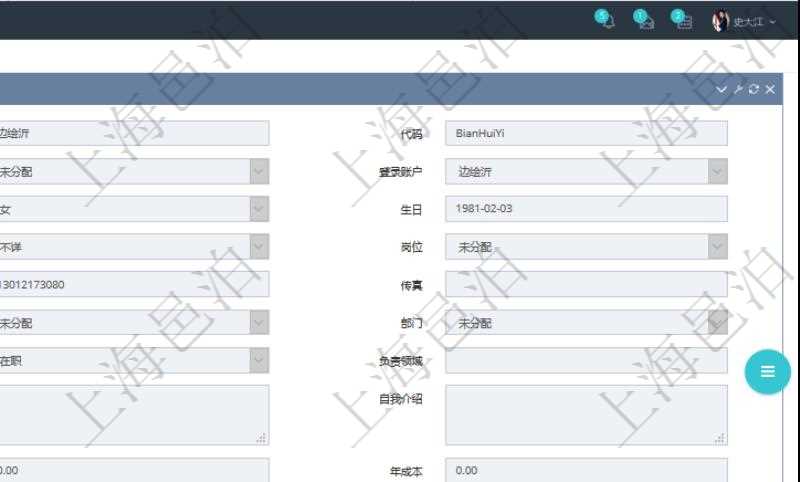Open the bell notifications icon
Image resolution: width=800 pixels, height=482 pixels.
point(605,19)
